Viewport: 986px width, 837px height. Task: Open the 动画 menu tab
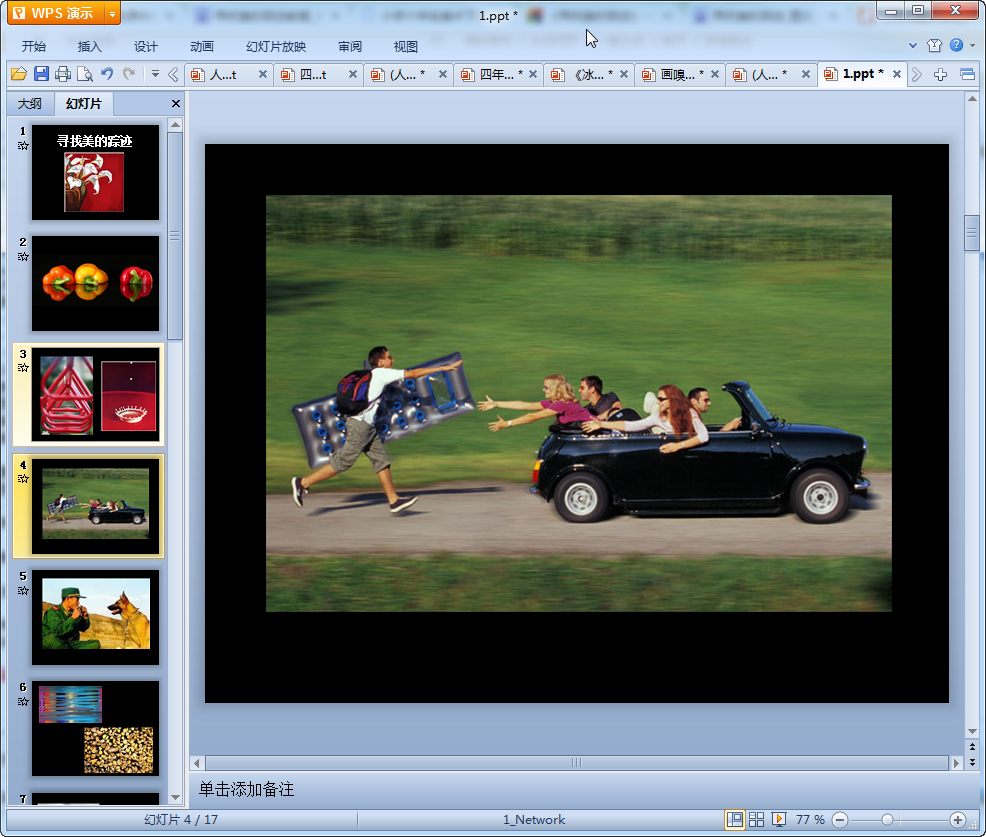202,47
